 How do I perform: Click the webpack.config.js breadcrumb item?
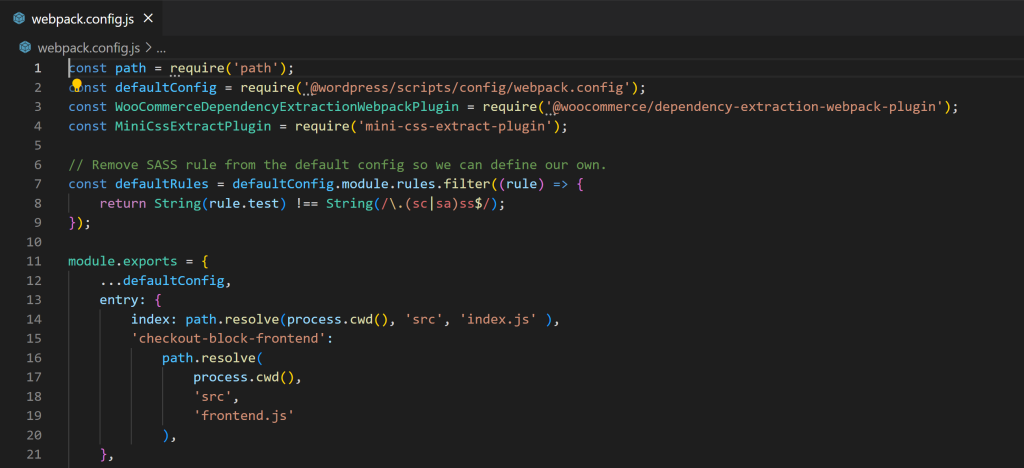pos(89,48)
